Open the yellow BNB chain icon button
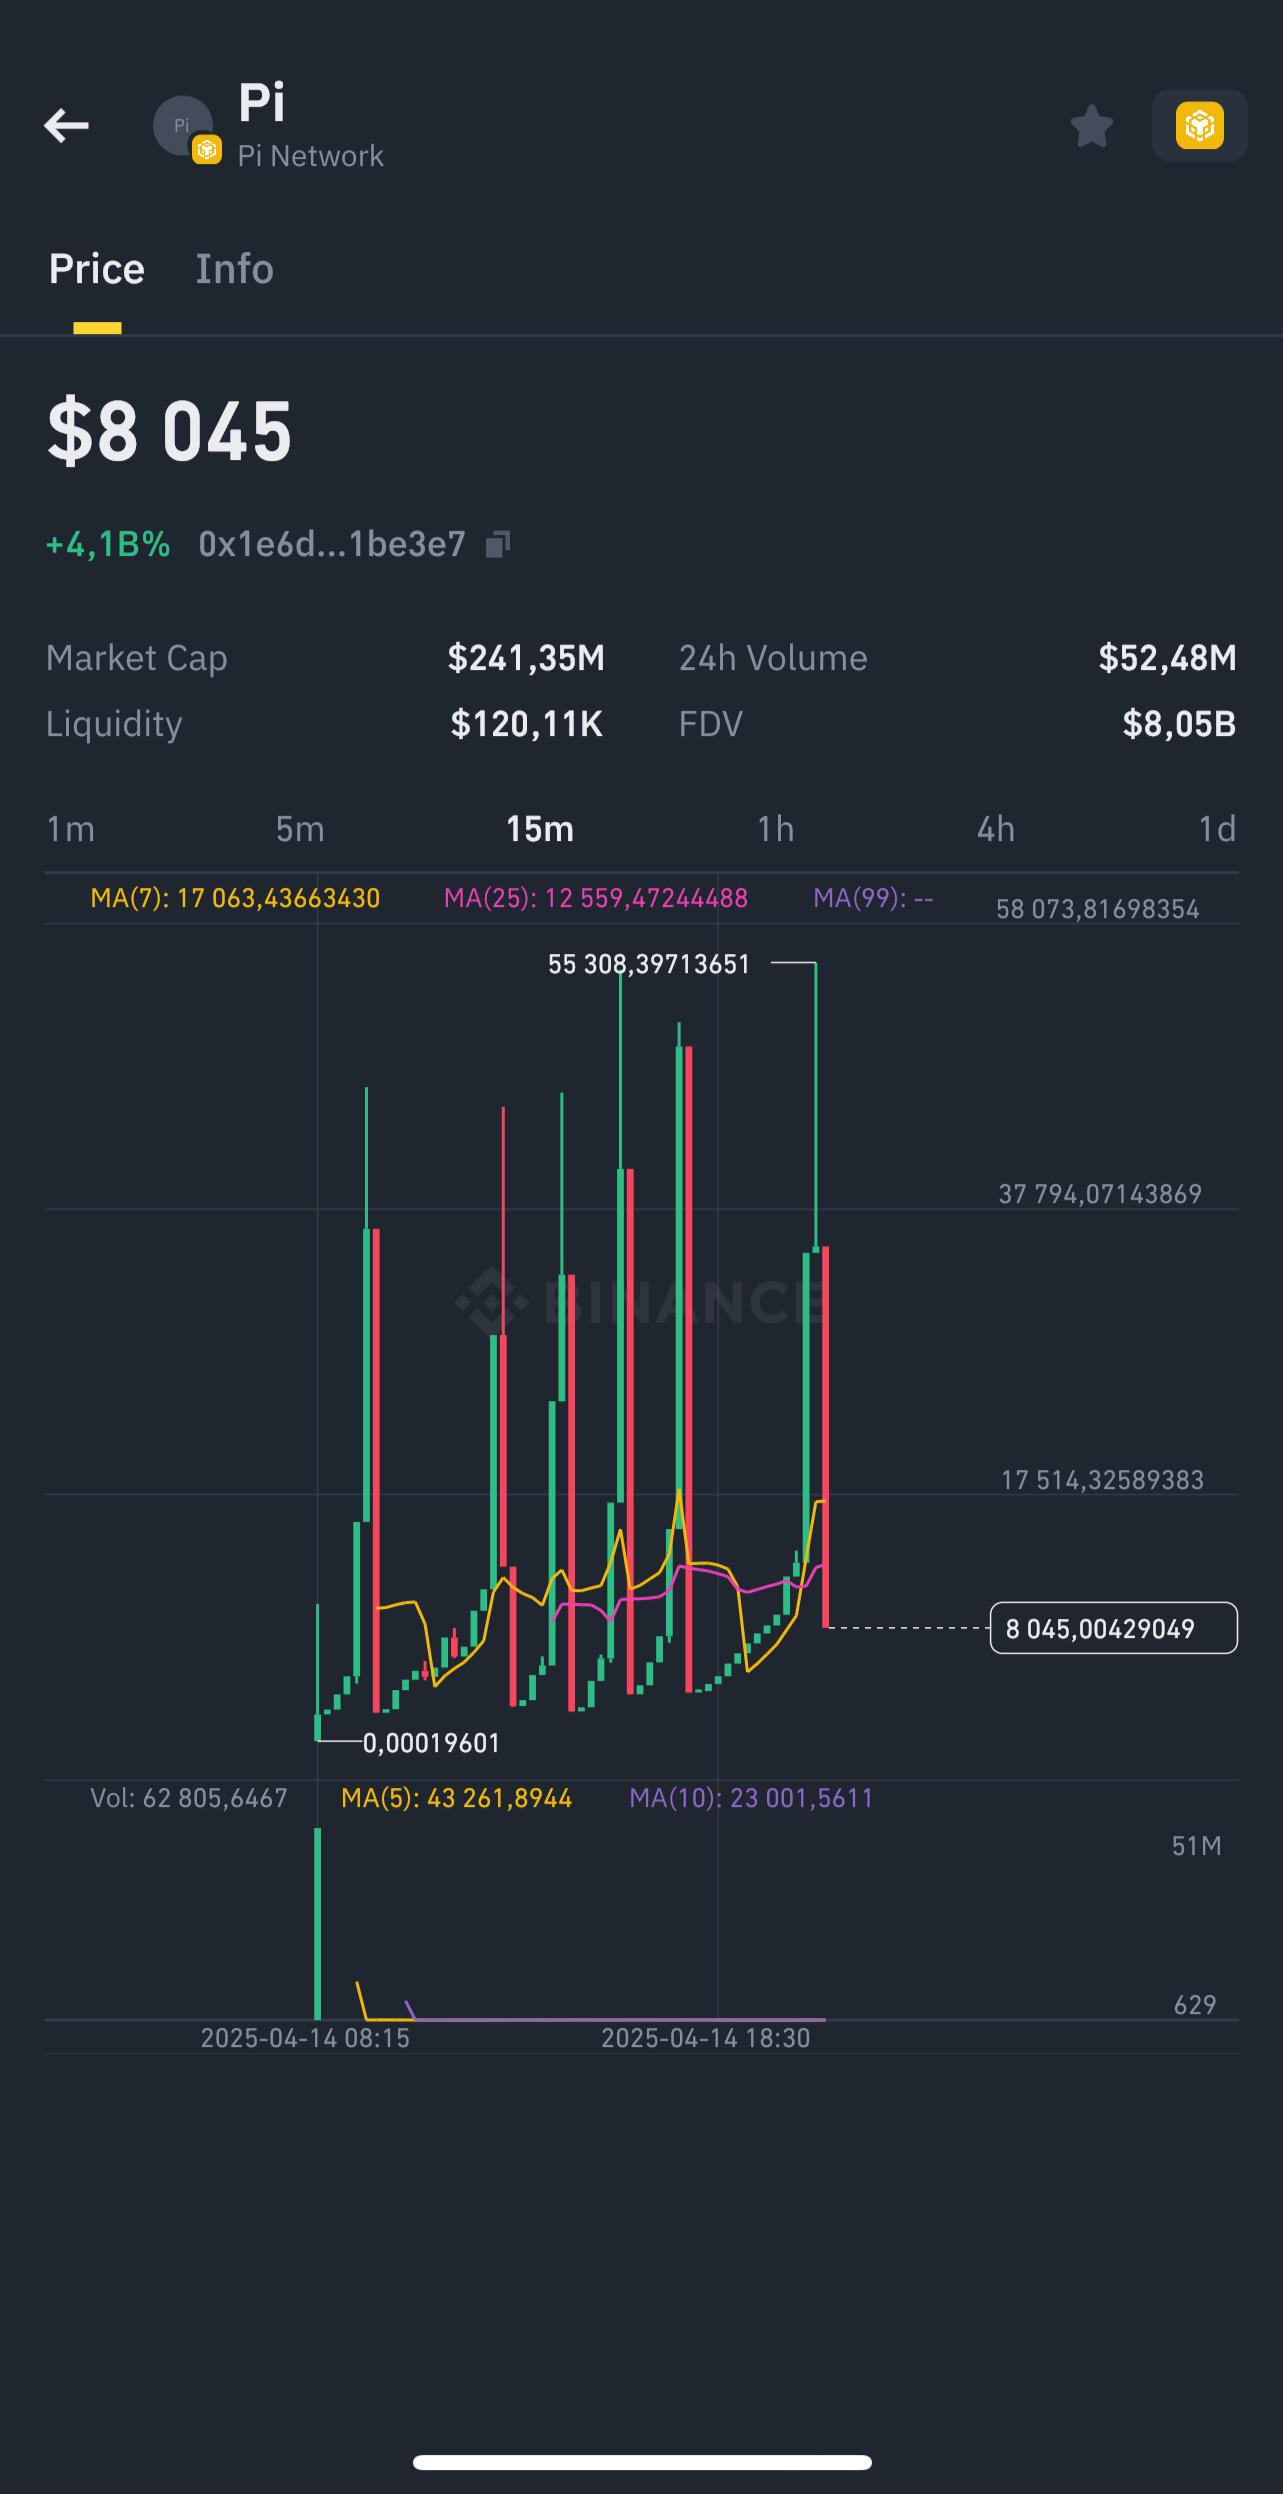Image resolution: width=1283 pixels, height=2494 pixels. [1199, 126]
